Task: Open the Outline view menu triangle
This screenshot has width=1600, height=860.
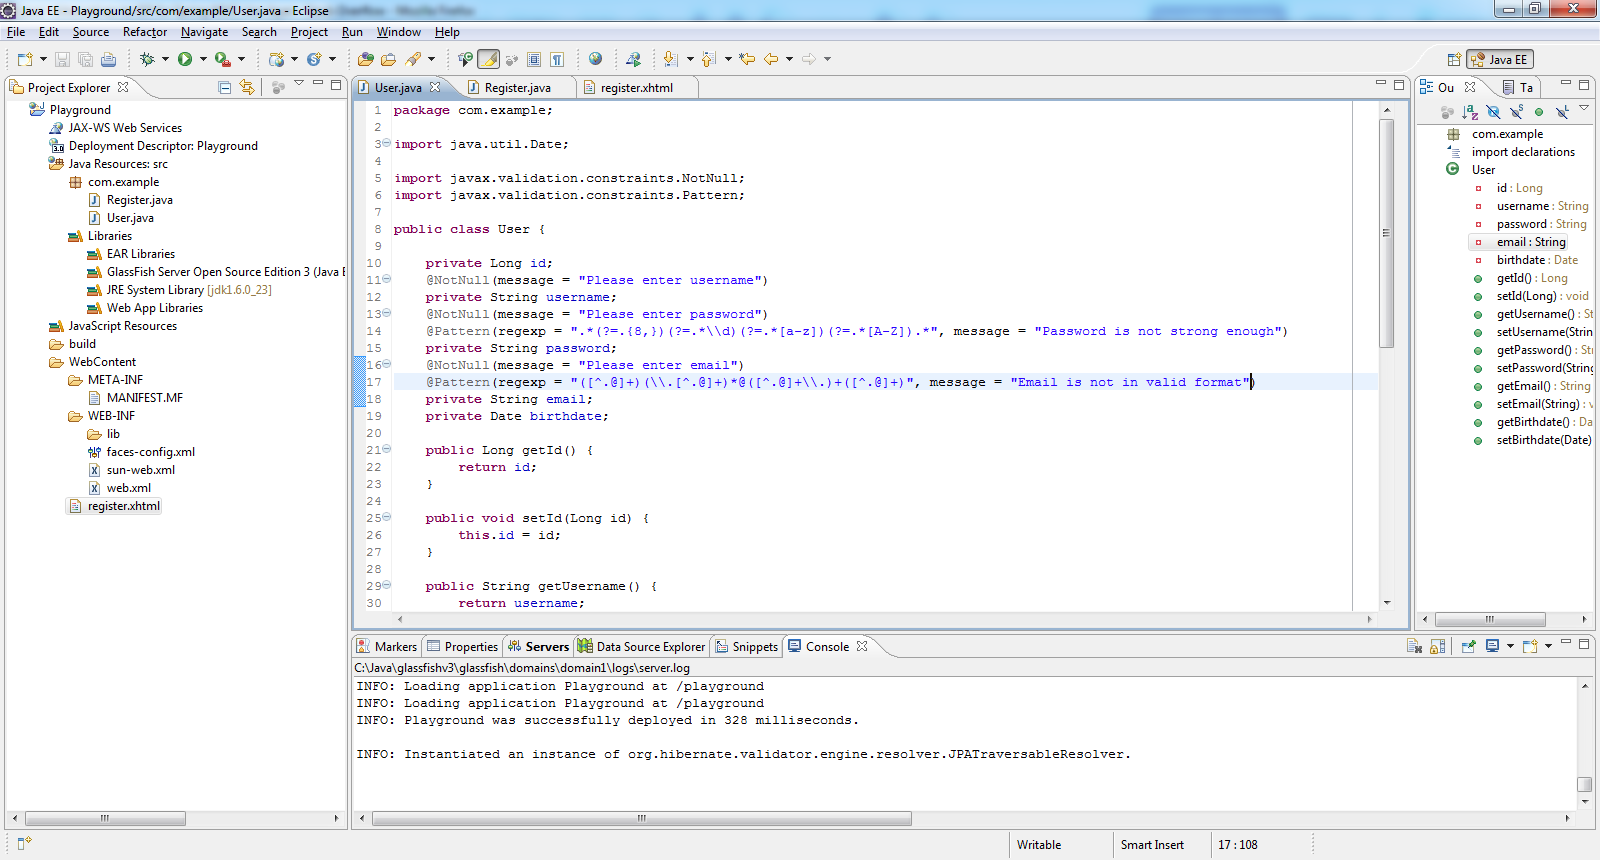Action: pos(1584,108)
